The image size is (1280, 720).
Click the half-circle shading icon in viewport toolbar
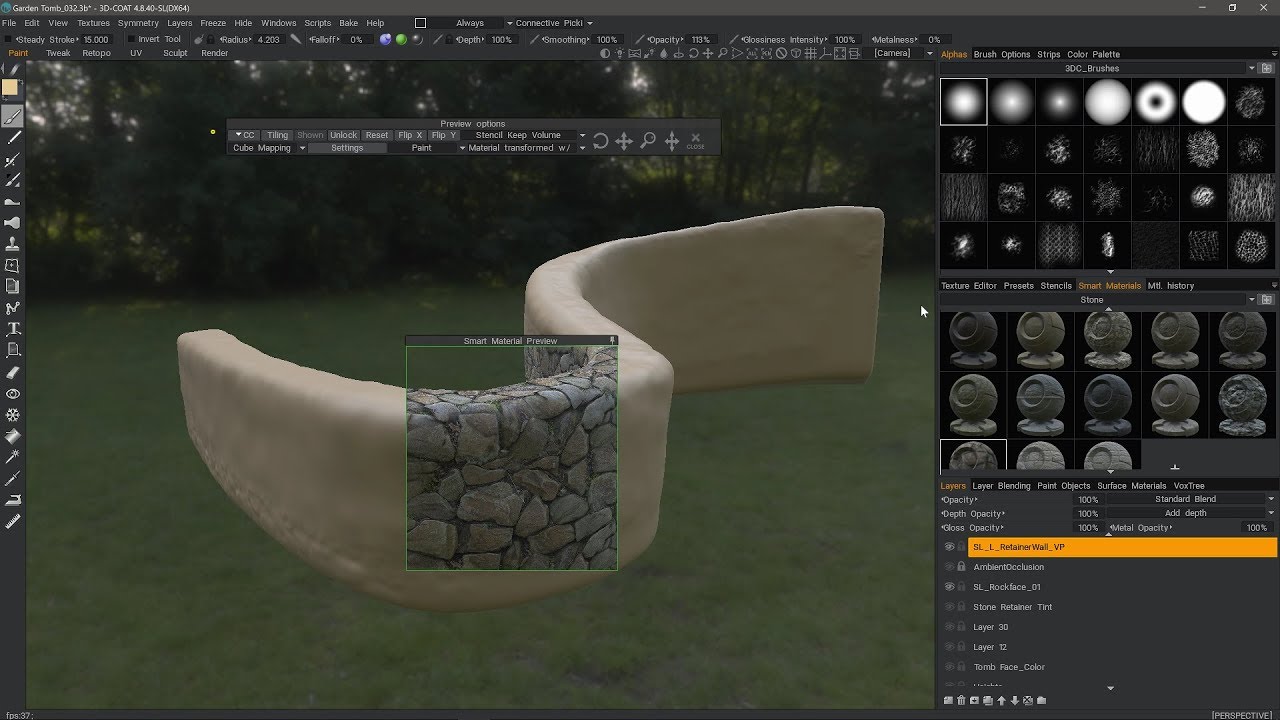[x=606, y=53]
